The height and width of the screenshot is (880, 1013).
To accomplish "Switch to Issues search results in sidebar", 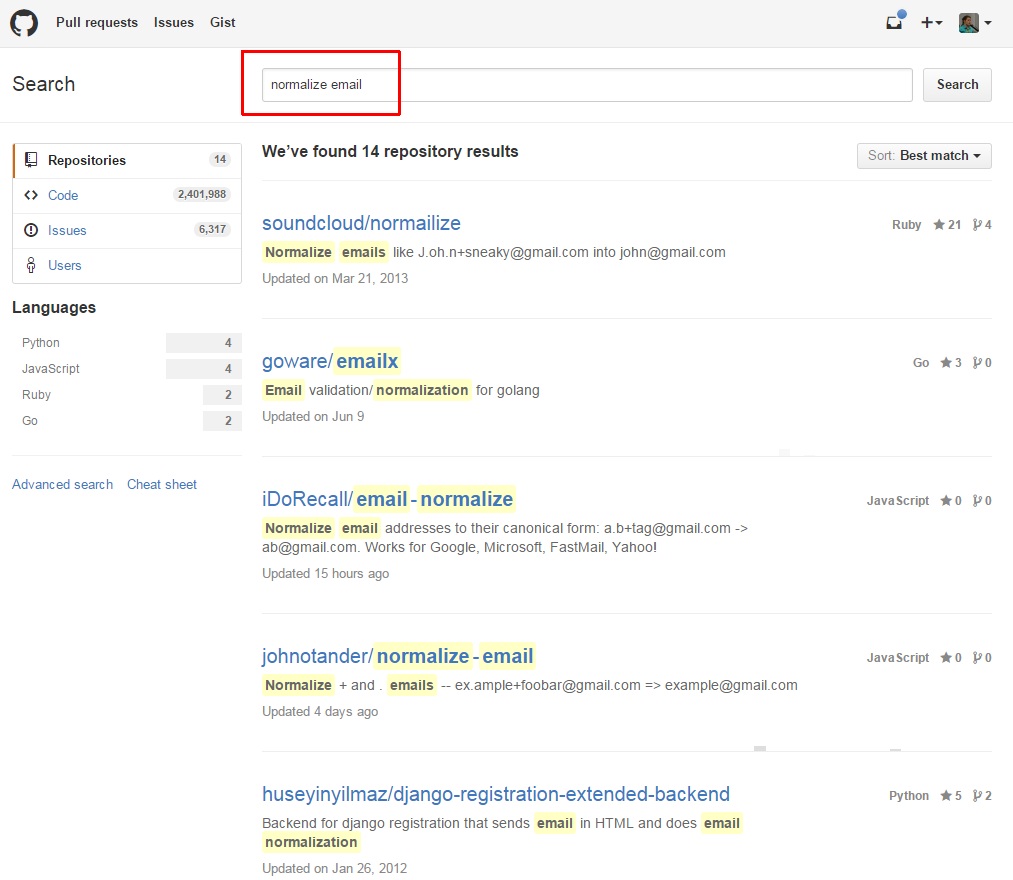I will [127, 230].
